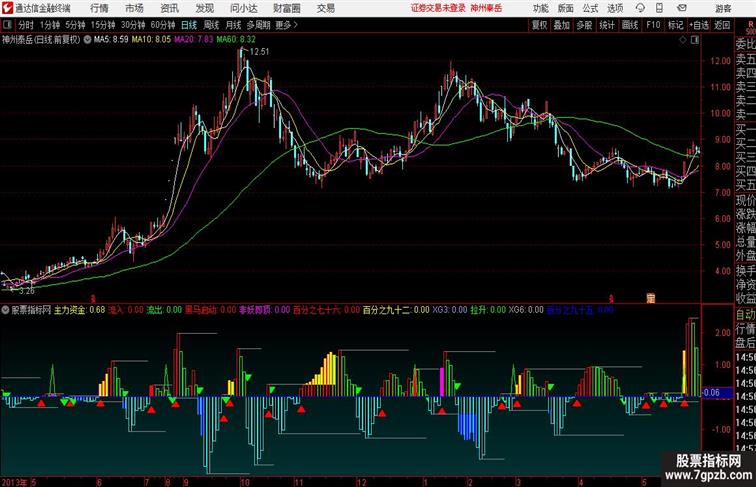
Task: Switch to the 15分钟 period
Action: (x=103, y=25)
